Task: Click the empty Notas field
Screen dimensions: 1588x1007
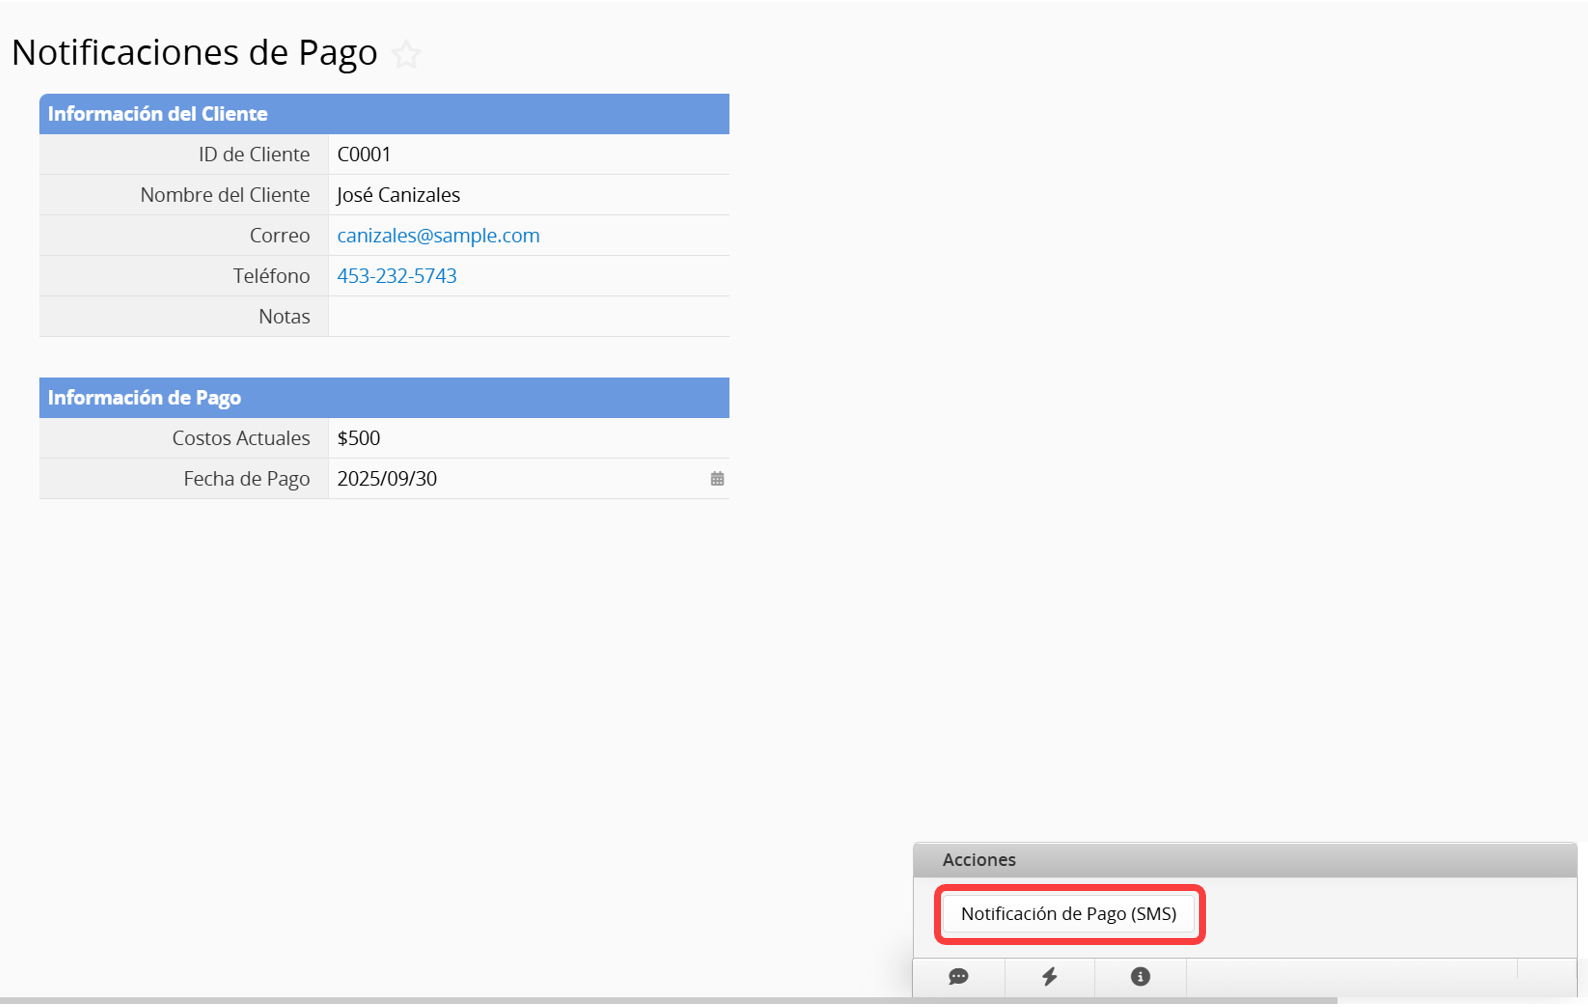Action: click(528, 317)
